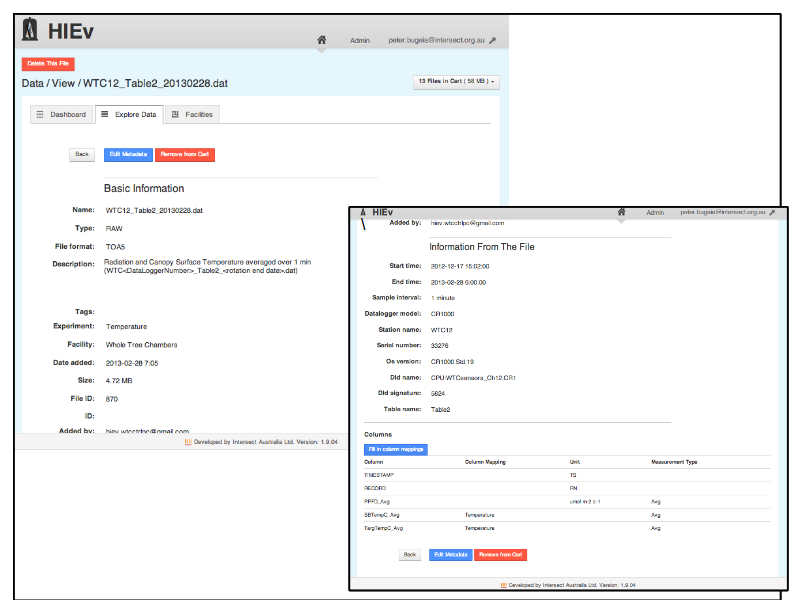Select the Serial number value 33278
This screenshot has height=600, width=800.
pyautogui.click(x=439, y=345)
